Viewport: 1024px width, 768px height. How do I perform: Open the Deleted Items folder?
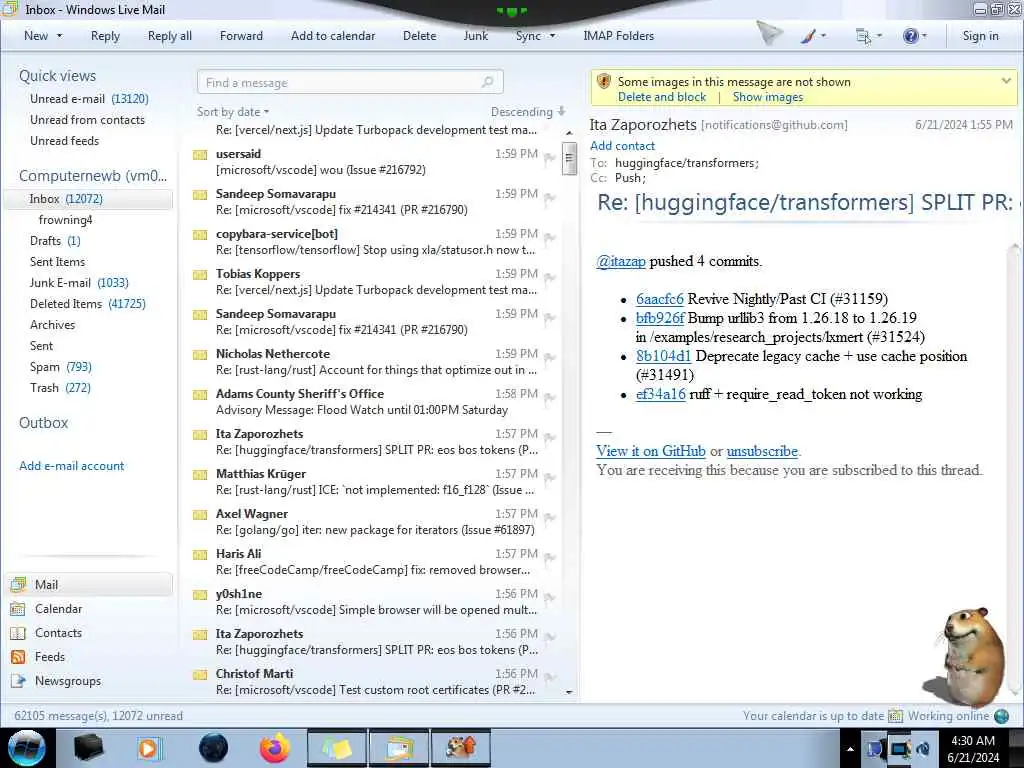(x=88, y=304)
